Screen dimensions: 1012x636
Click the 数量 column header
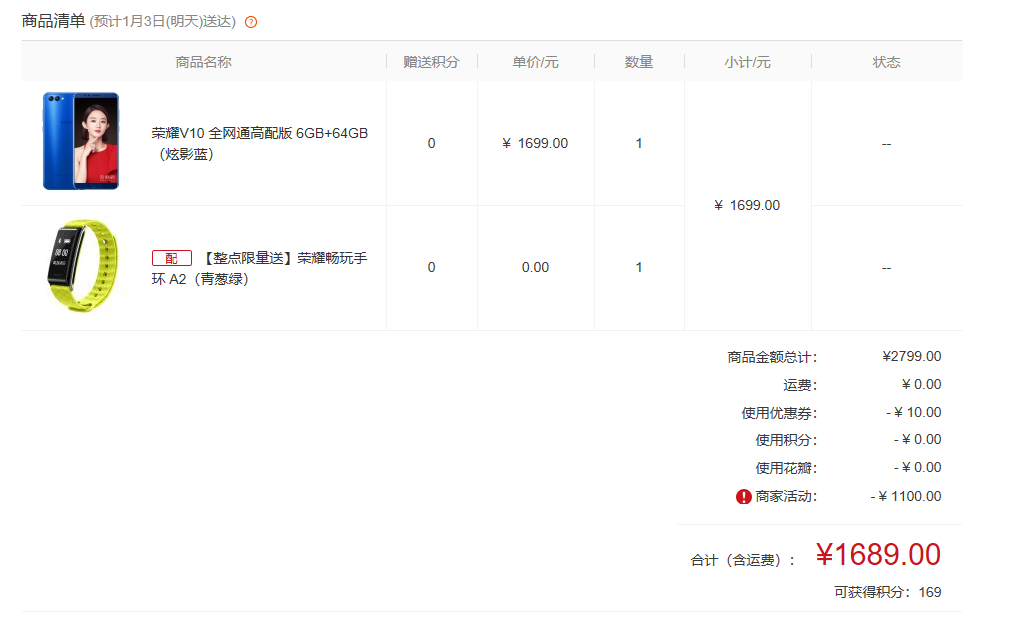(x=638, y=62)
